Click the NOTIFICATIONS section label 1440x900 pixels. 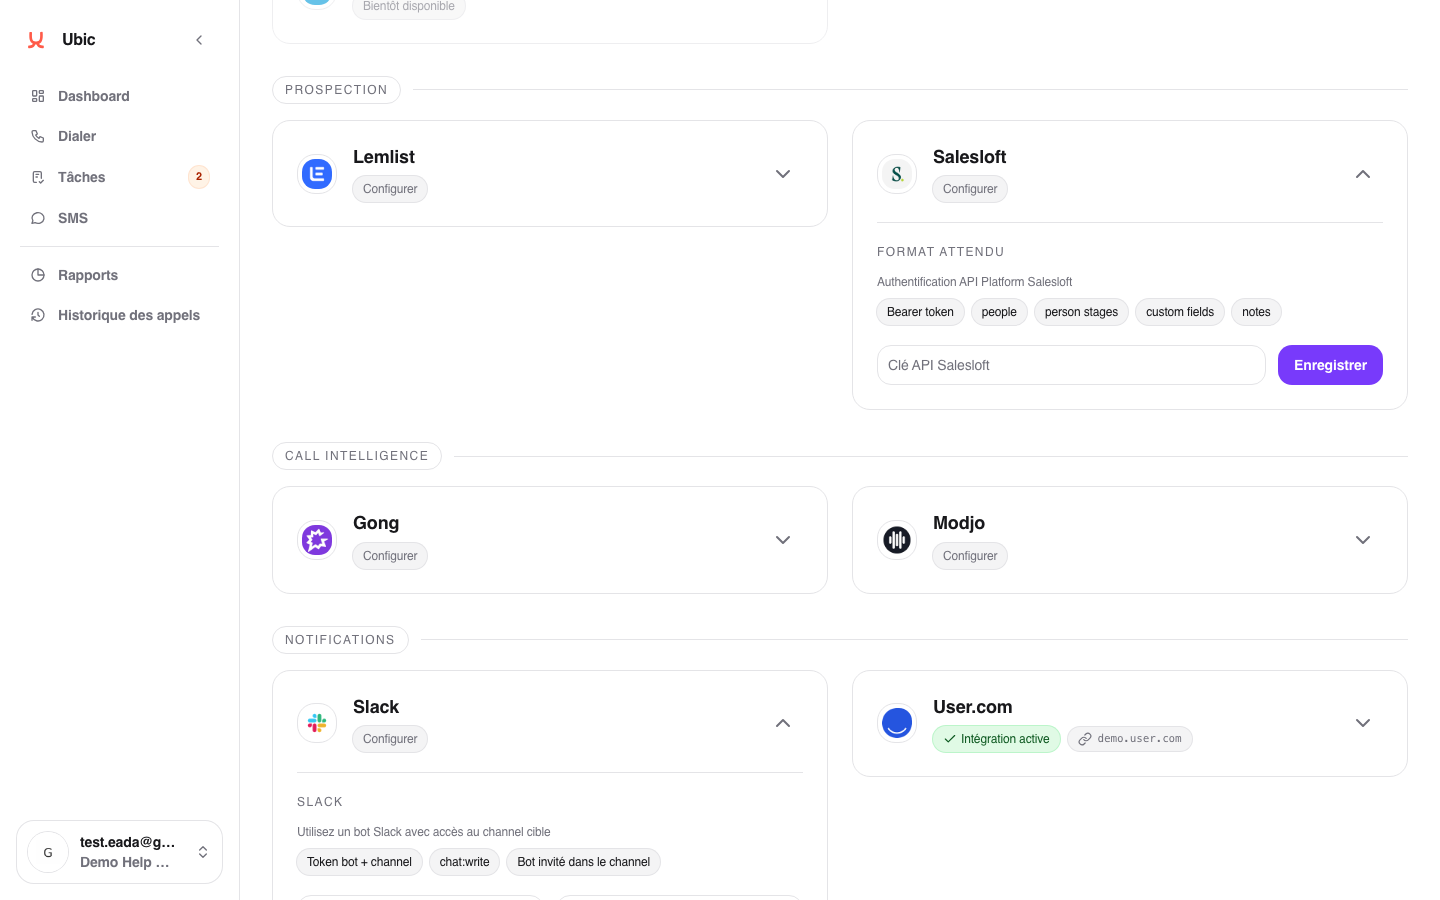(340, 640)
